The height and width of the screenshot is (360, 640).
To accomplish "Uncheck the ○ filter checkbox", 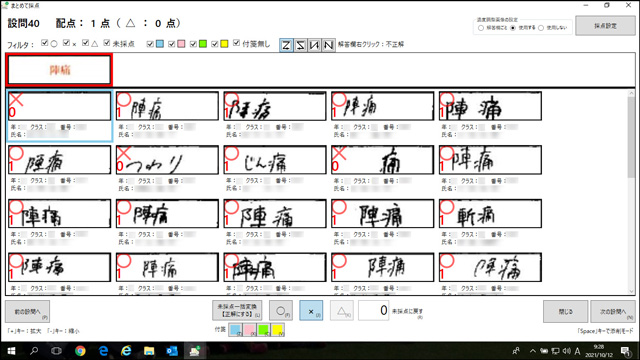I will [45, 43].
